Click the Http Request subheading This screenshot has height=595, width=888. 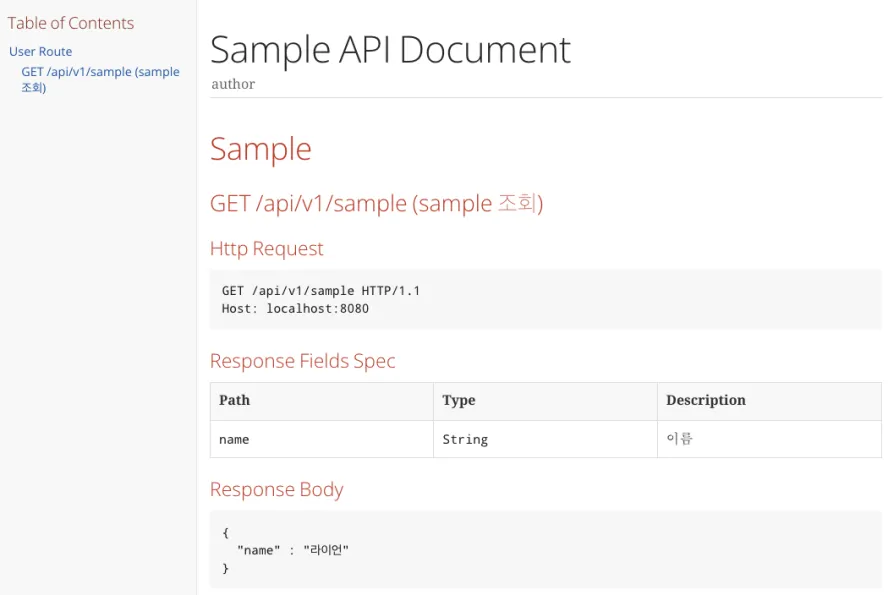coord(267,249)
